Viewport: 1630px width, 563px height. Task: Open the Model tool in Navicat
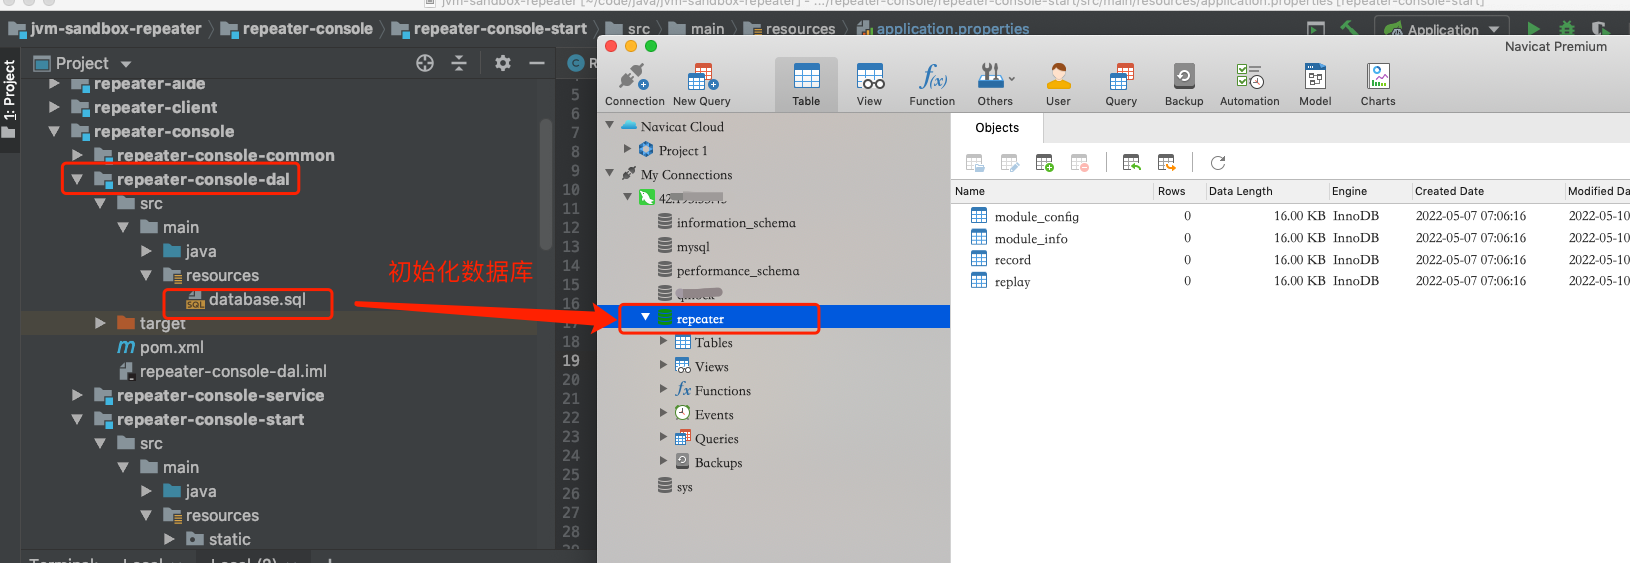pos(1315,85)
